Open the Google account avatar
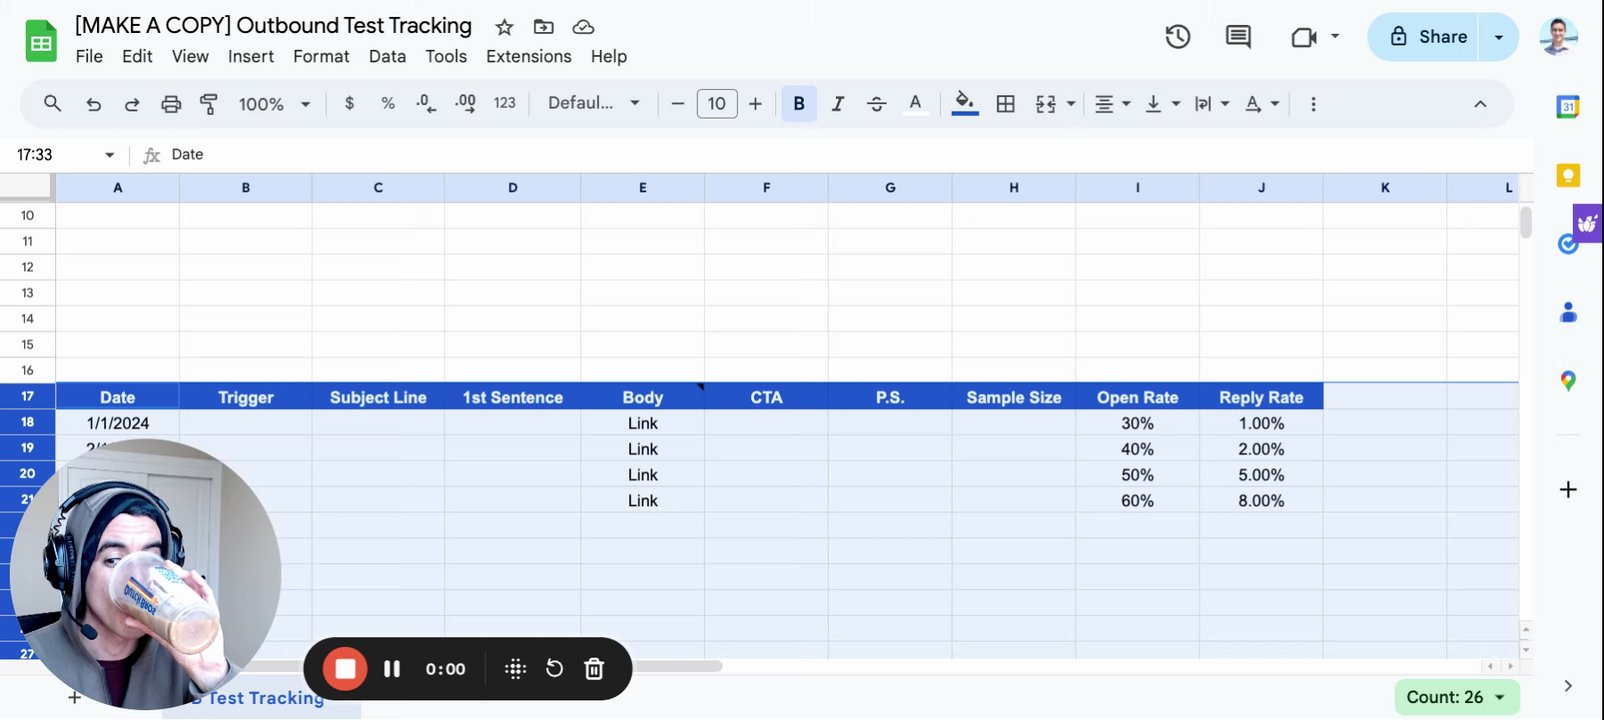 click(x=1558, y=36)
